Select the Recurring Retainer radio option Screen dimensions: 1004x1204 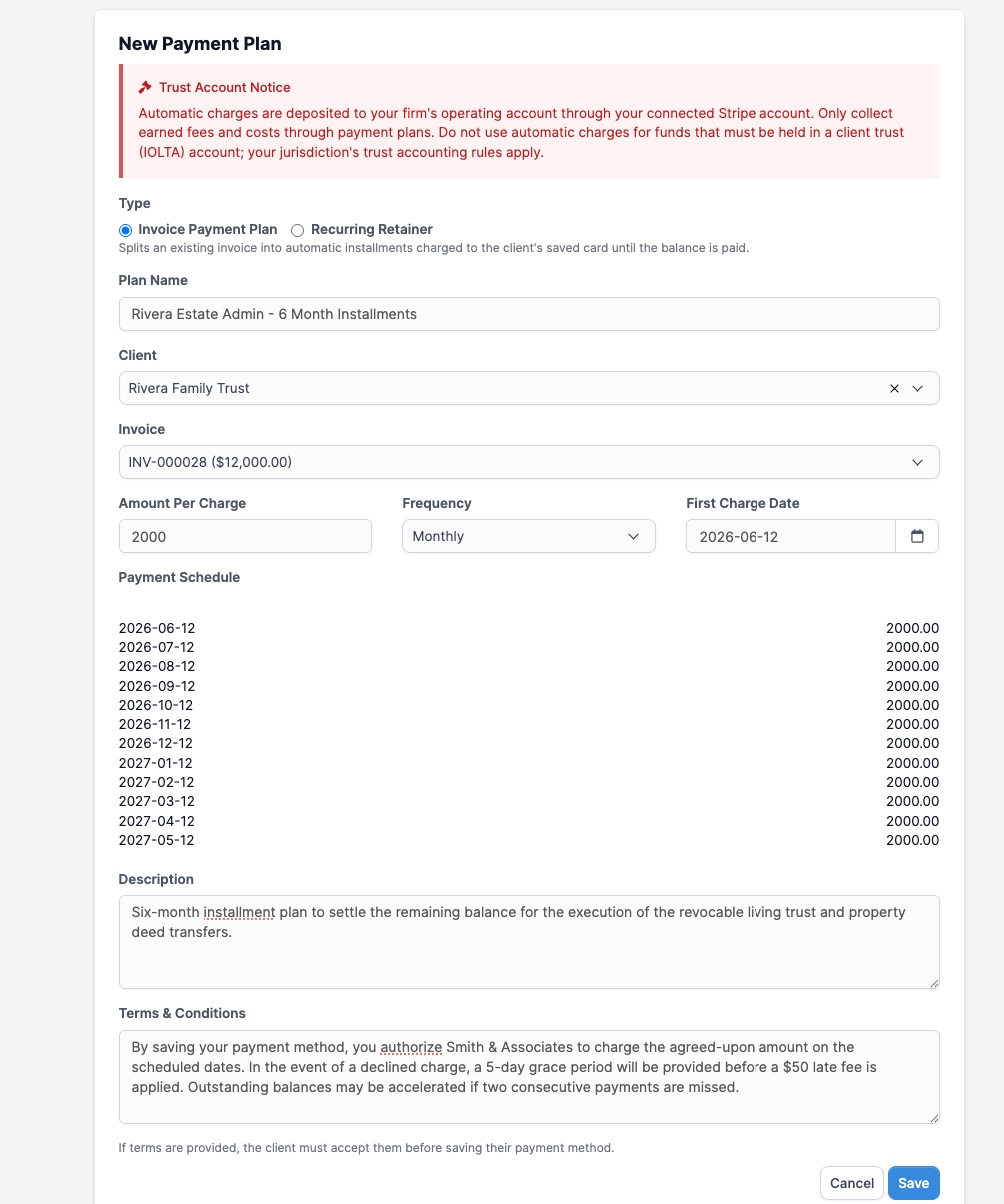297,230
